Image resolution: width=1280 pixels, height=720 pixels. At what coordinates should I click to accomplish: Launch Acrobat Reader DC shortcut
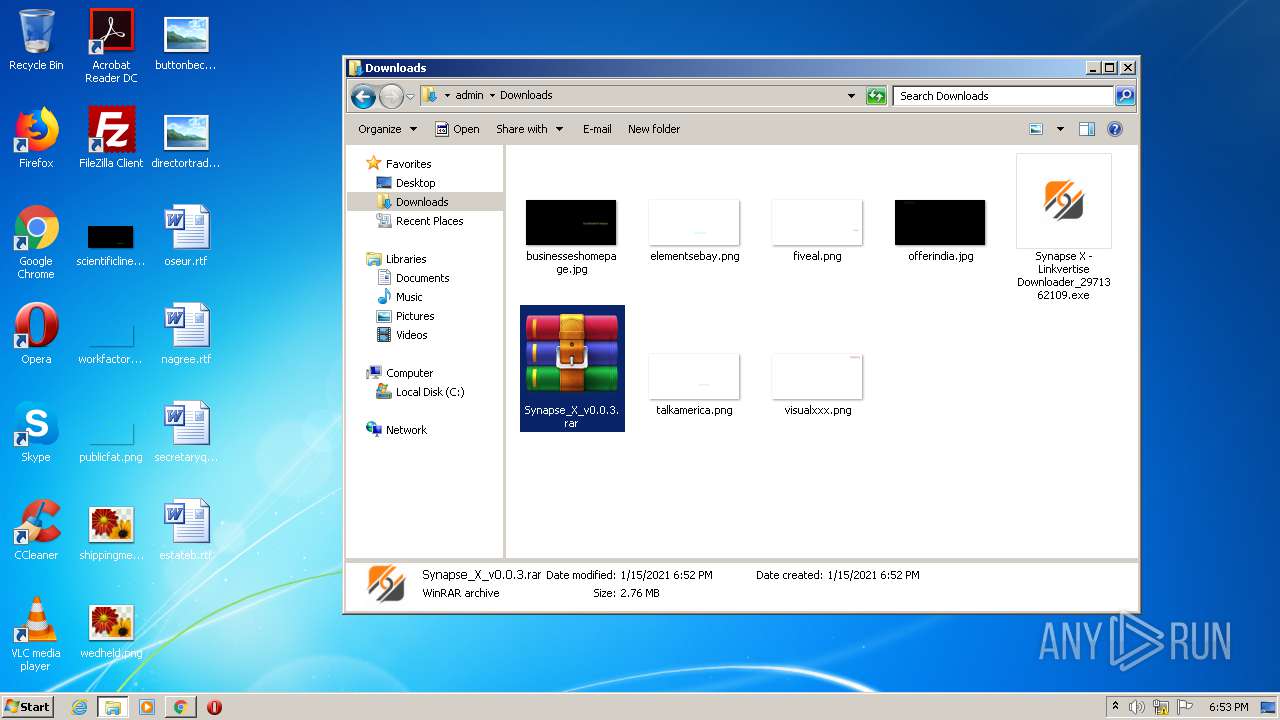[x=111, y=46]
